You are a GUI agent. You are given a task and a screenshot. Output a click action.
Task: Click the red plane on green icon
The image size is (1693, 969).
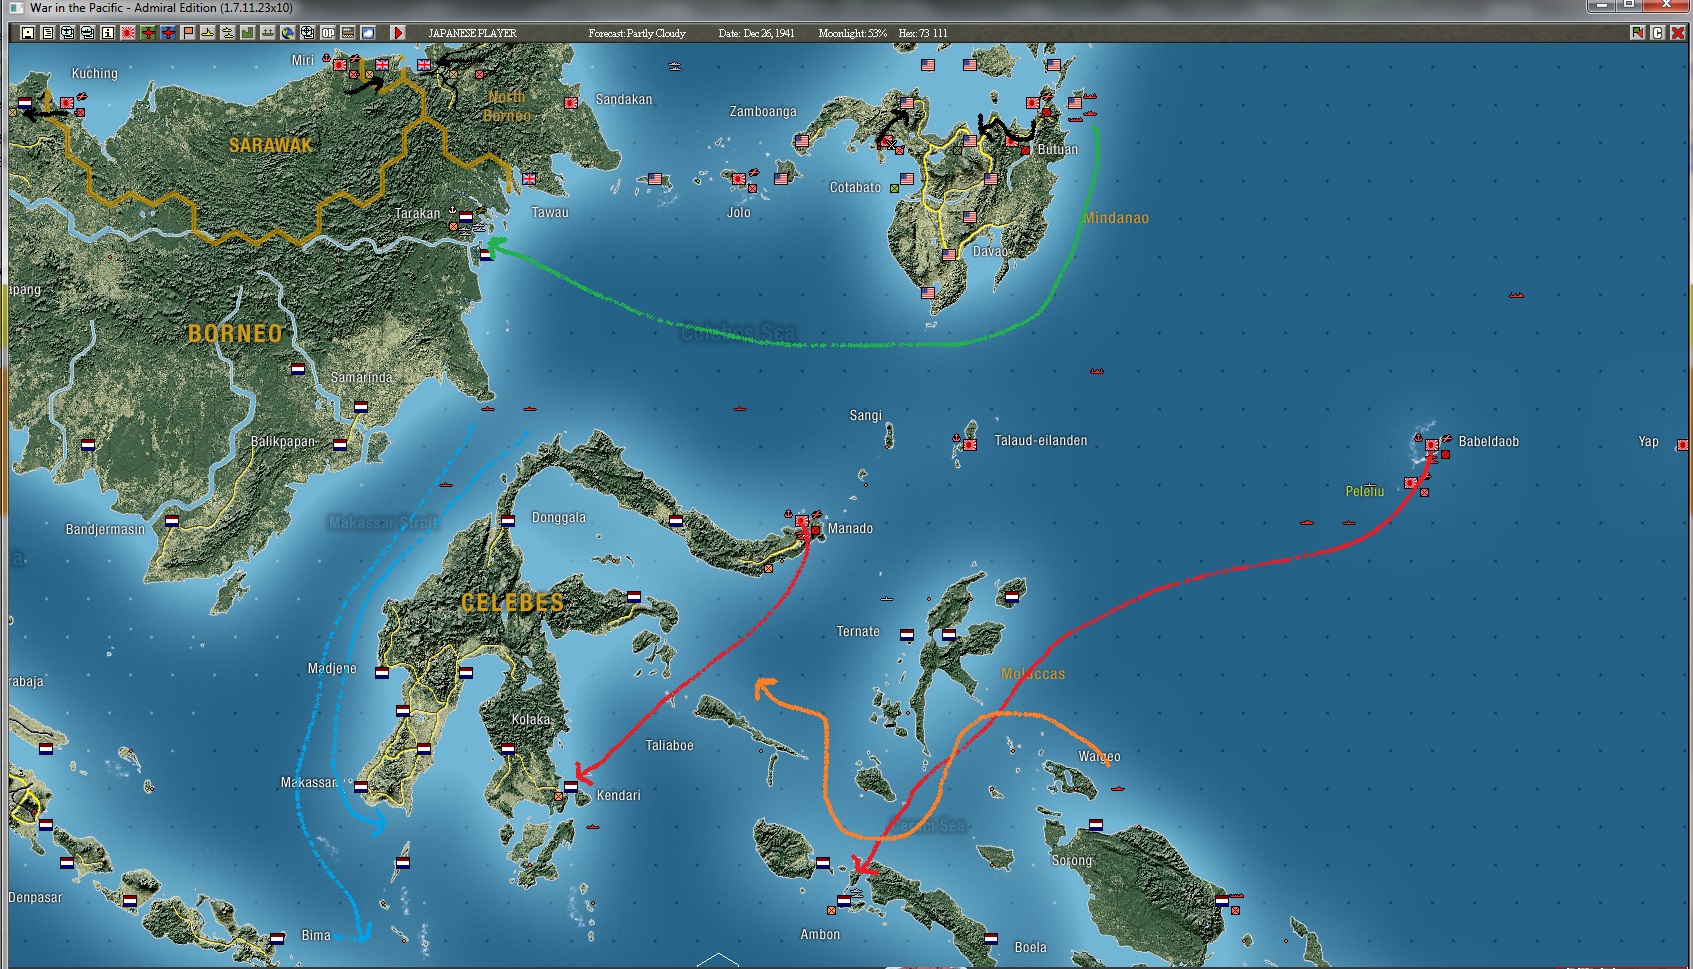click(148, 33)
